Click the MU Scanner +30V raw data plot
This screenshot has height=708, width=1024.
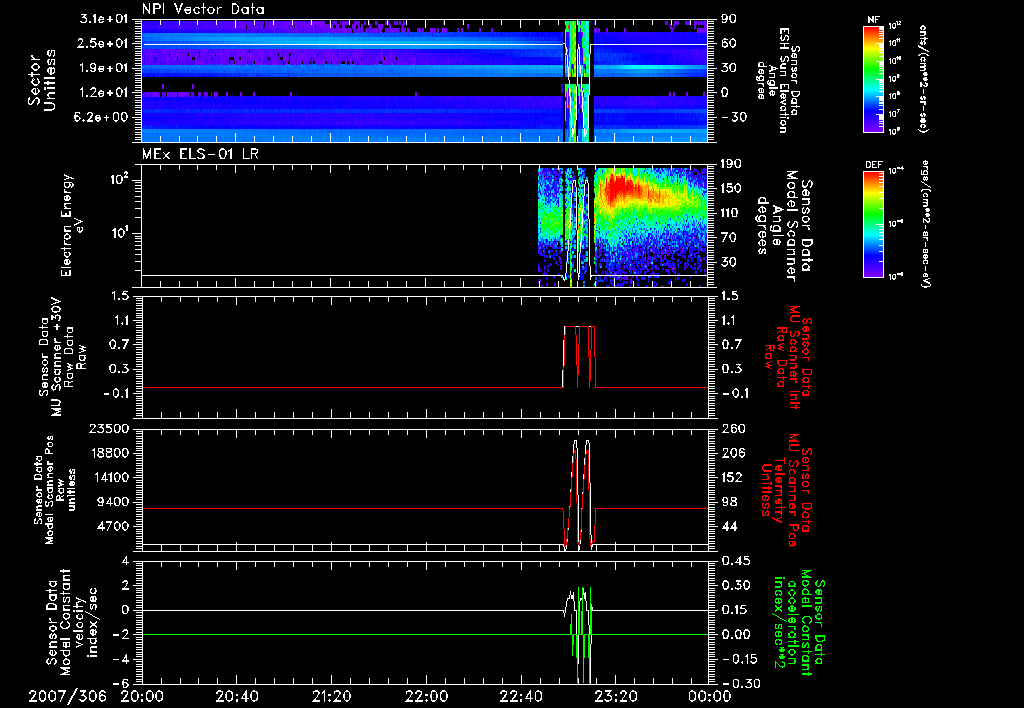(x=424, y=357)
